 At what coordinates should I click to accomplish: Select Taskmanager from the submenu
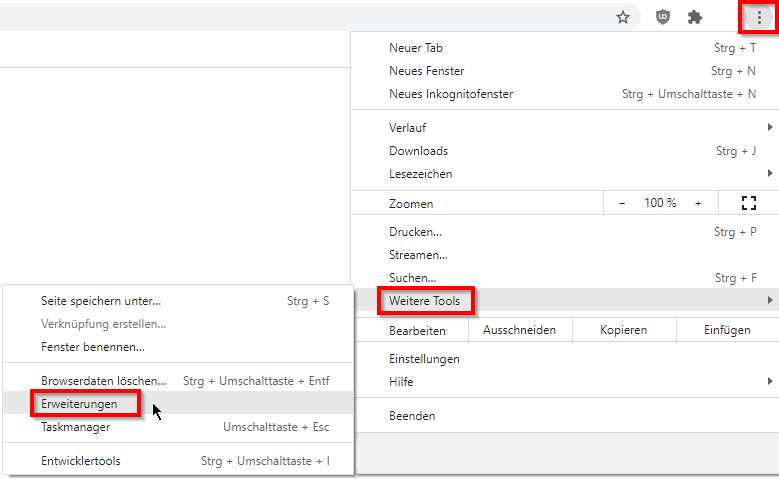pos(76,427)
